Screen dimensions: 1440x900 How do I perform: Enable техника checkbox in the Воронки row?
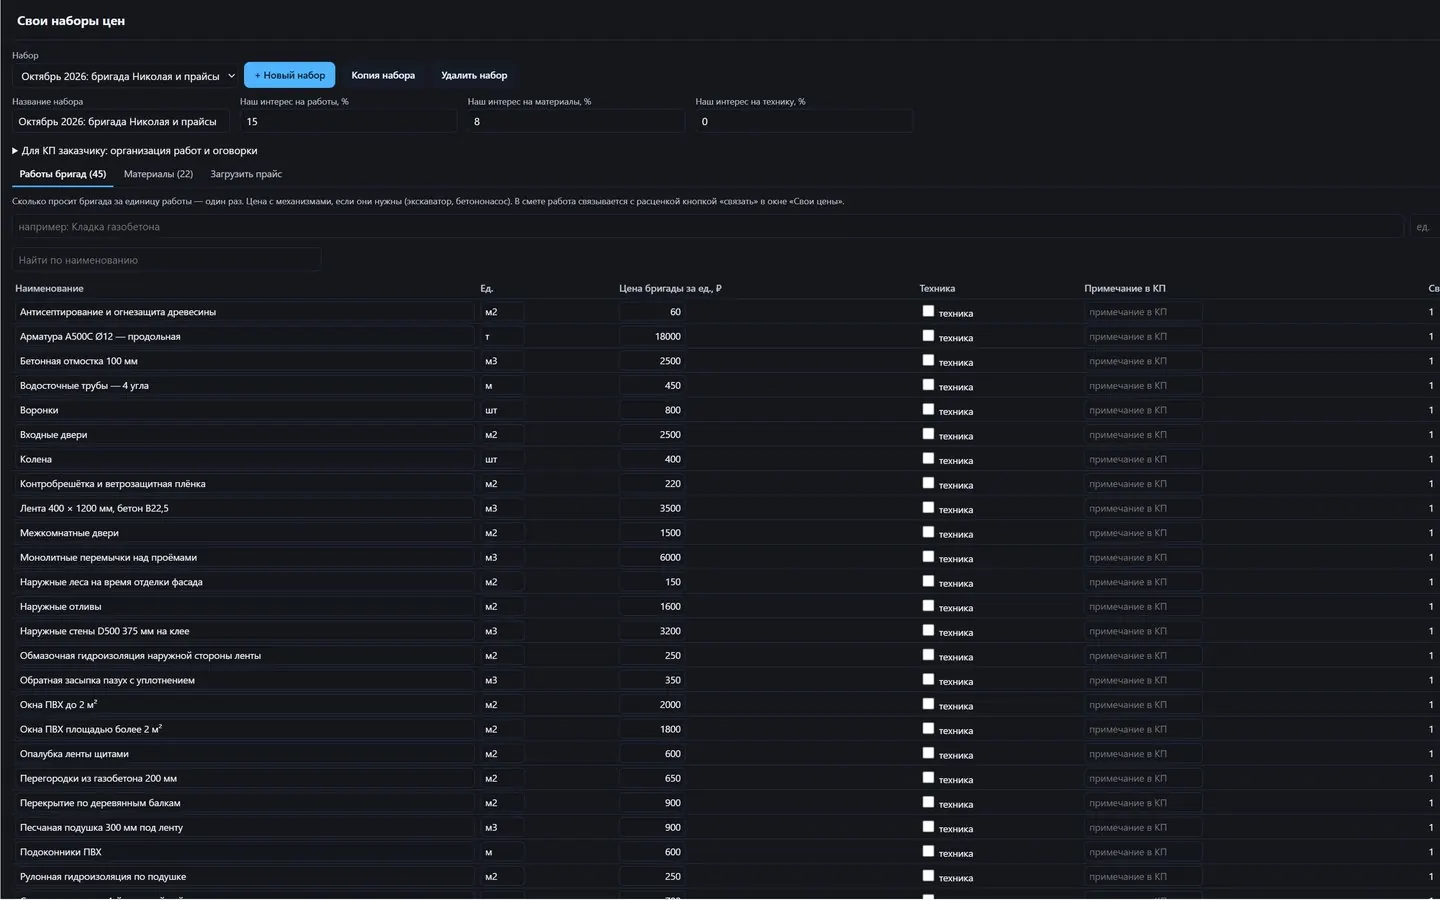[928, 409]
